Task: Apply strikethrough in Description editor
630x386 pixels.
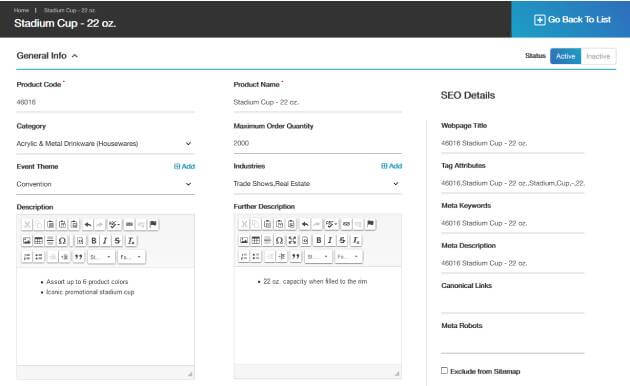Action: (x=117, y=241)
